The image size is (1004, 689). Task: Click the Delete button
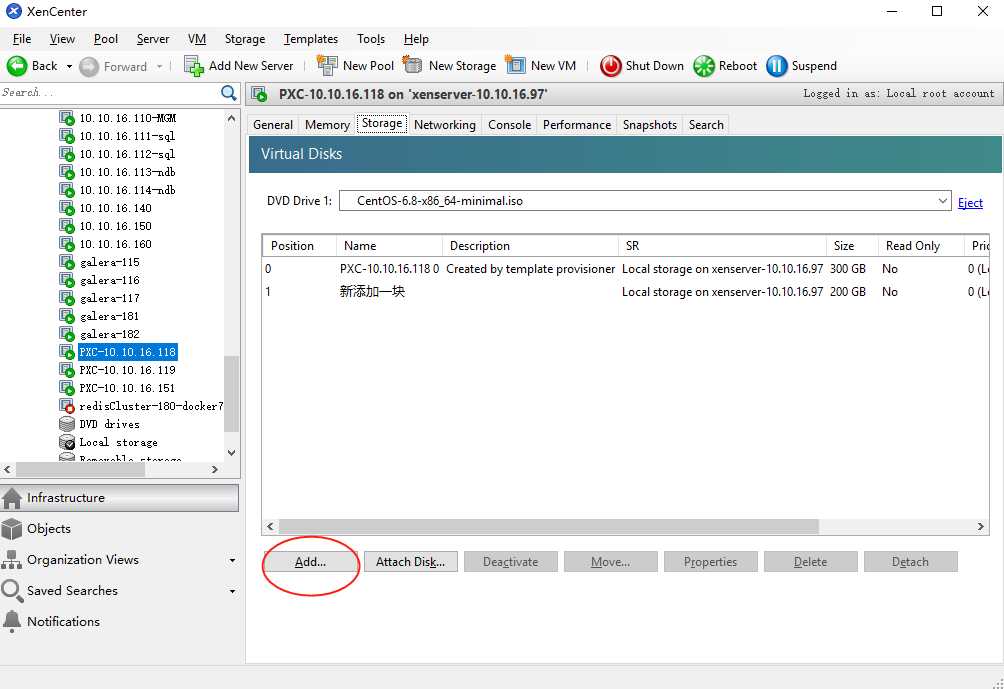[x=810, y=562]
